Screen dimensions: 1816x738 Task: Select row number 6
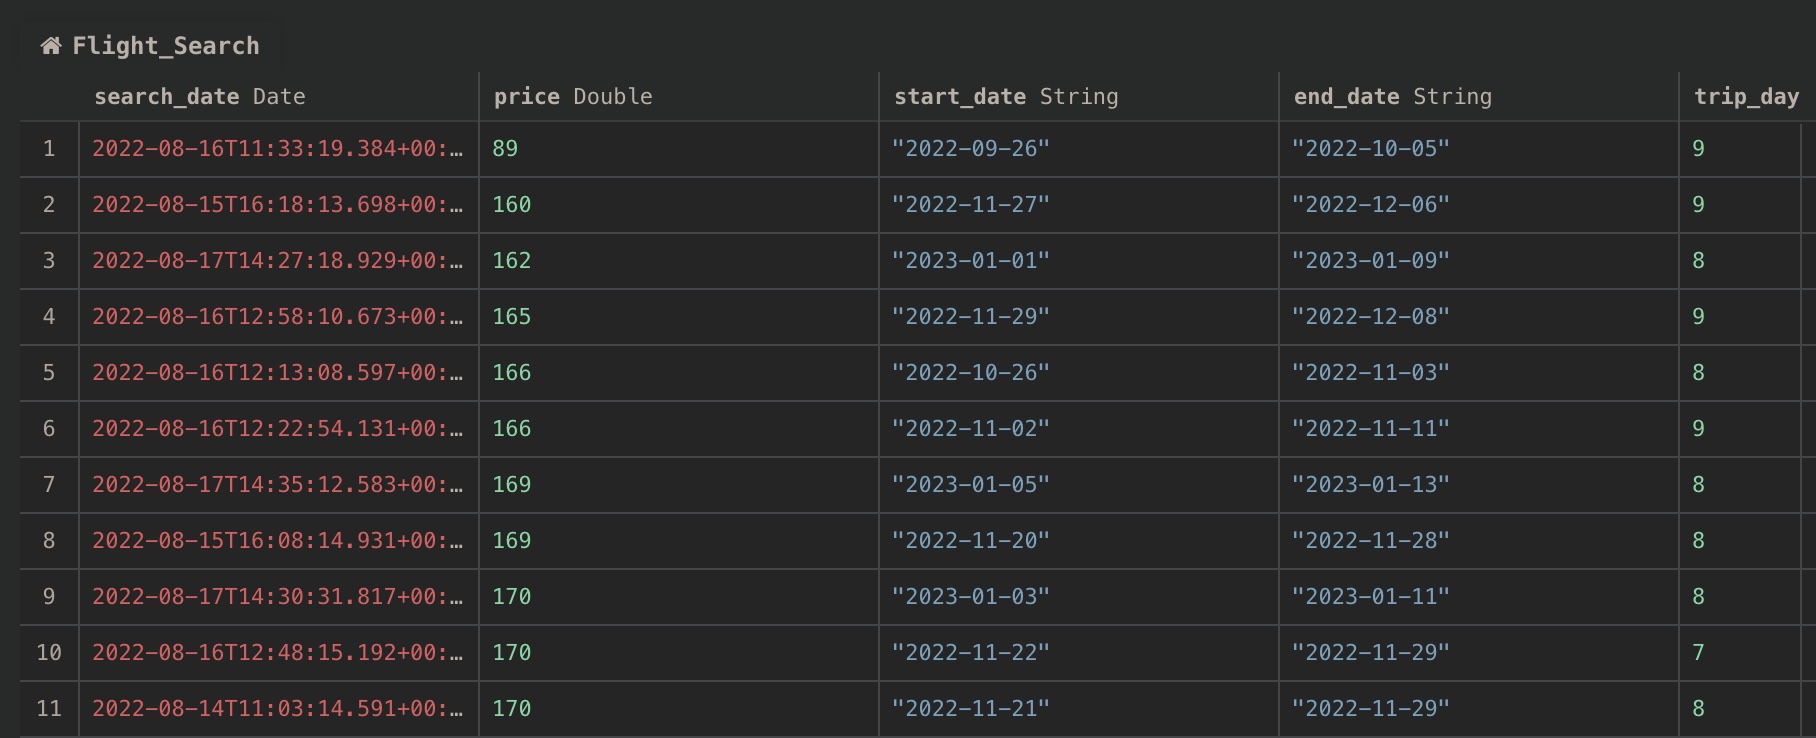49,429
